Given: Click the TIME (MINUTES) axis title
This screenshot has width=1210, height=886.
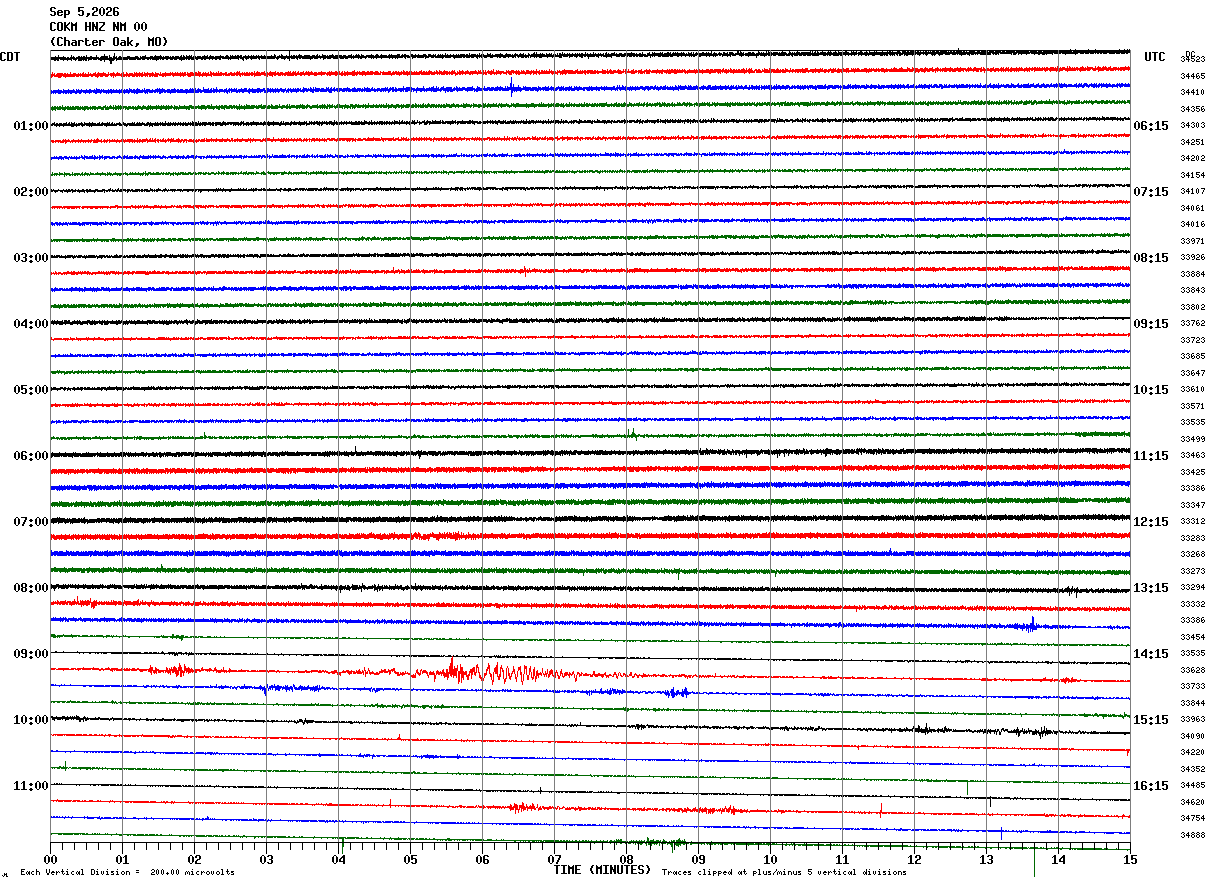Looking at the screenshot, I should pyautogui.click(x=602, y=870).
